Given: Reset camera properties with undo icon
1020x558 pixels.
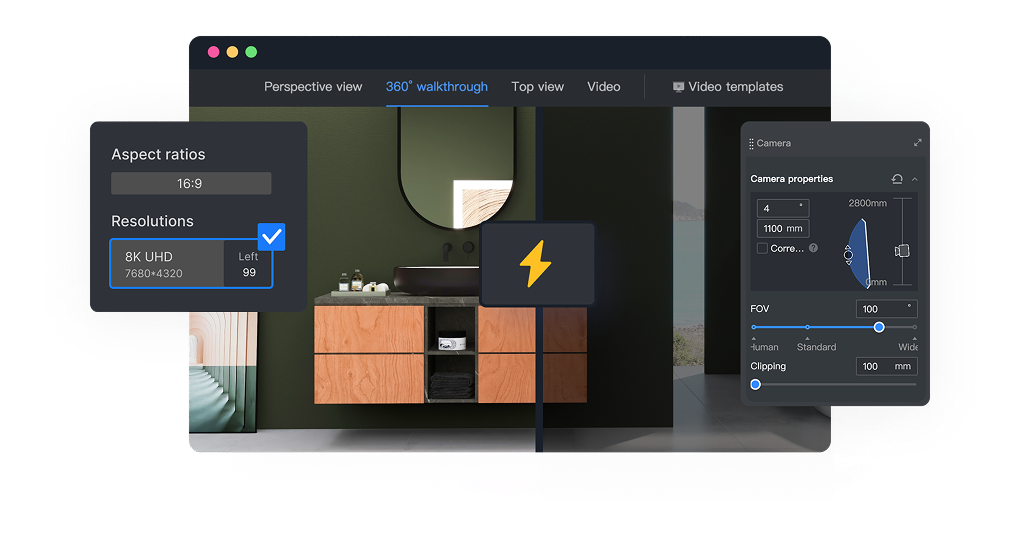Looking at the screenshot, I should (x=897, y=179).
